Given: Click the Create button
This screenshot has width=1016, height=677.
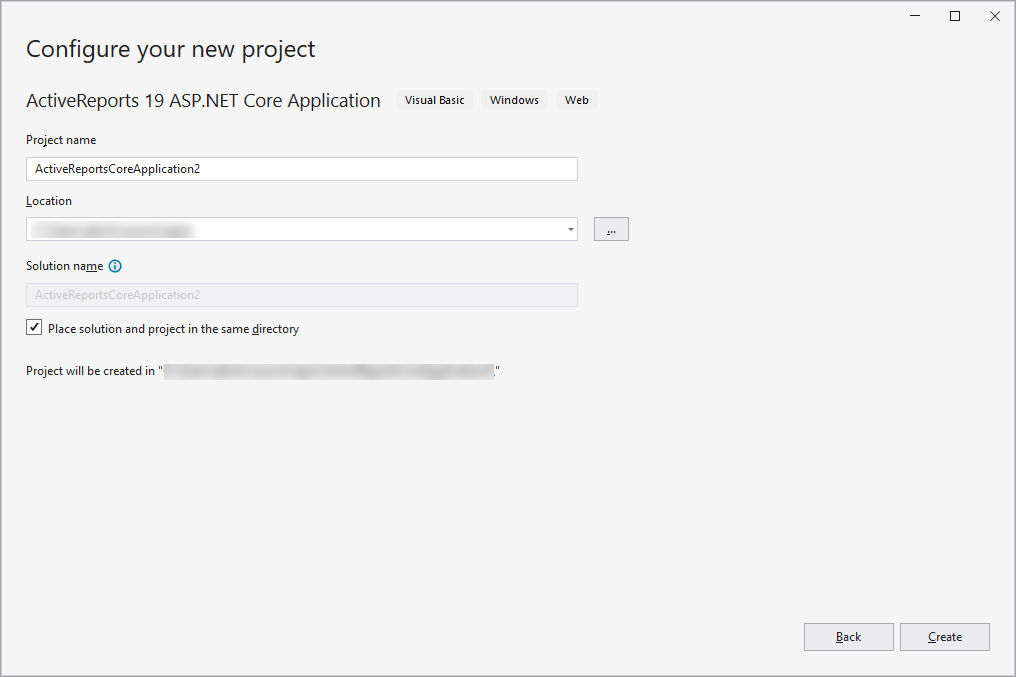Looking at the screenshot, I should [x=945, y=637].
